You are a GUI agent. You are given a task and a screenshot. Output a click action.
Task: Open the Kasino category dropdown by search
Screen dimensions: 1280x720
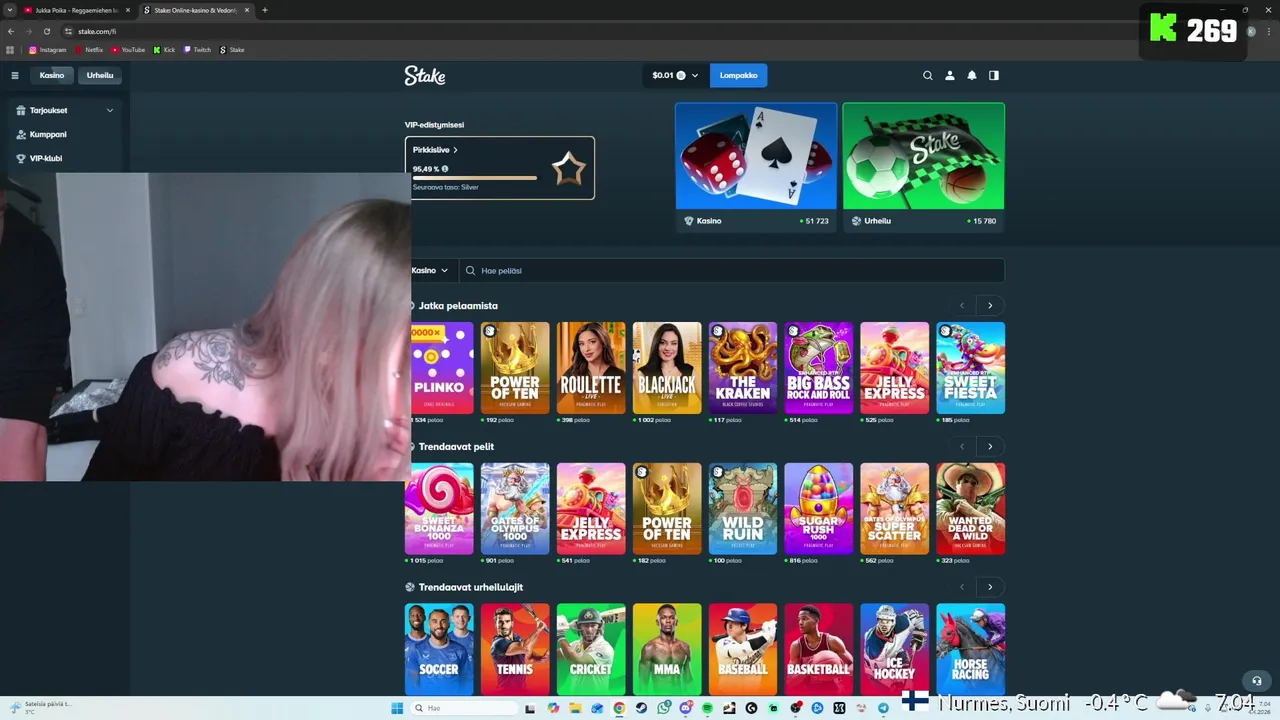[430, 270]
